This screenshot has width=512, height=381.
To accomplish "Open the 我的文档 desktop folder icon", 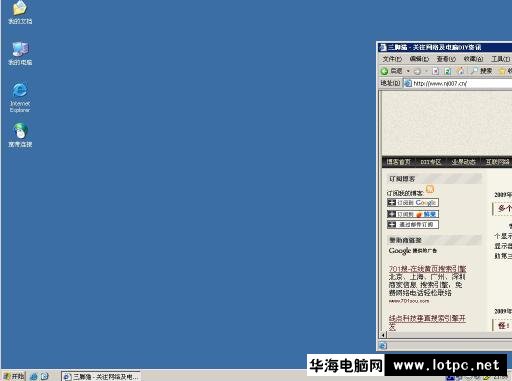I will 20,13.
